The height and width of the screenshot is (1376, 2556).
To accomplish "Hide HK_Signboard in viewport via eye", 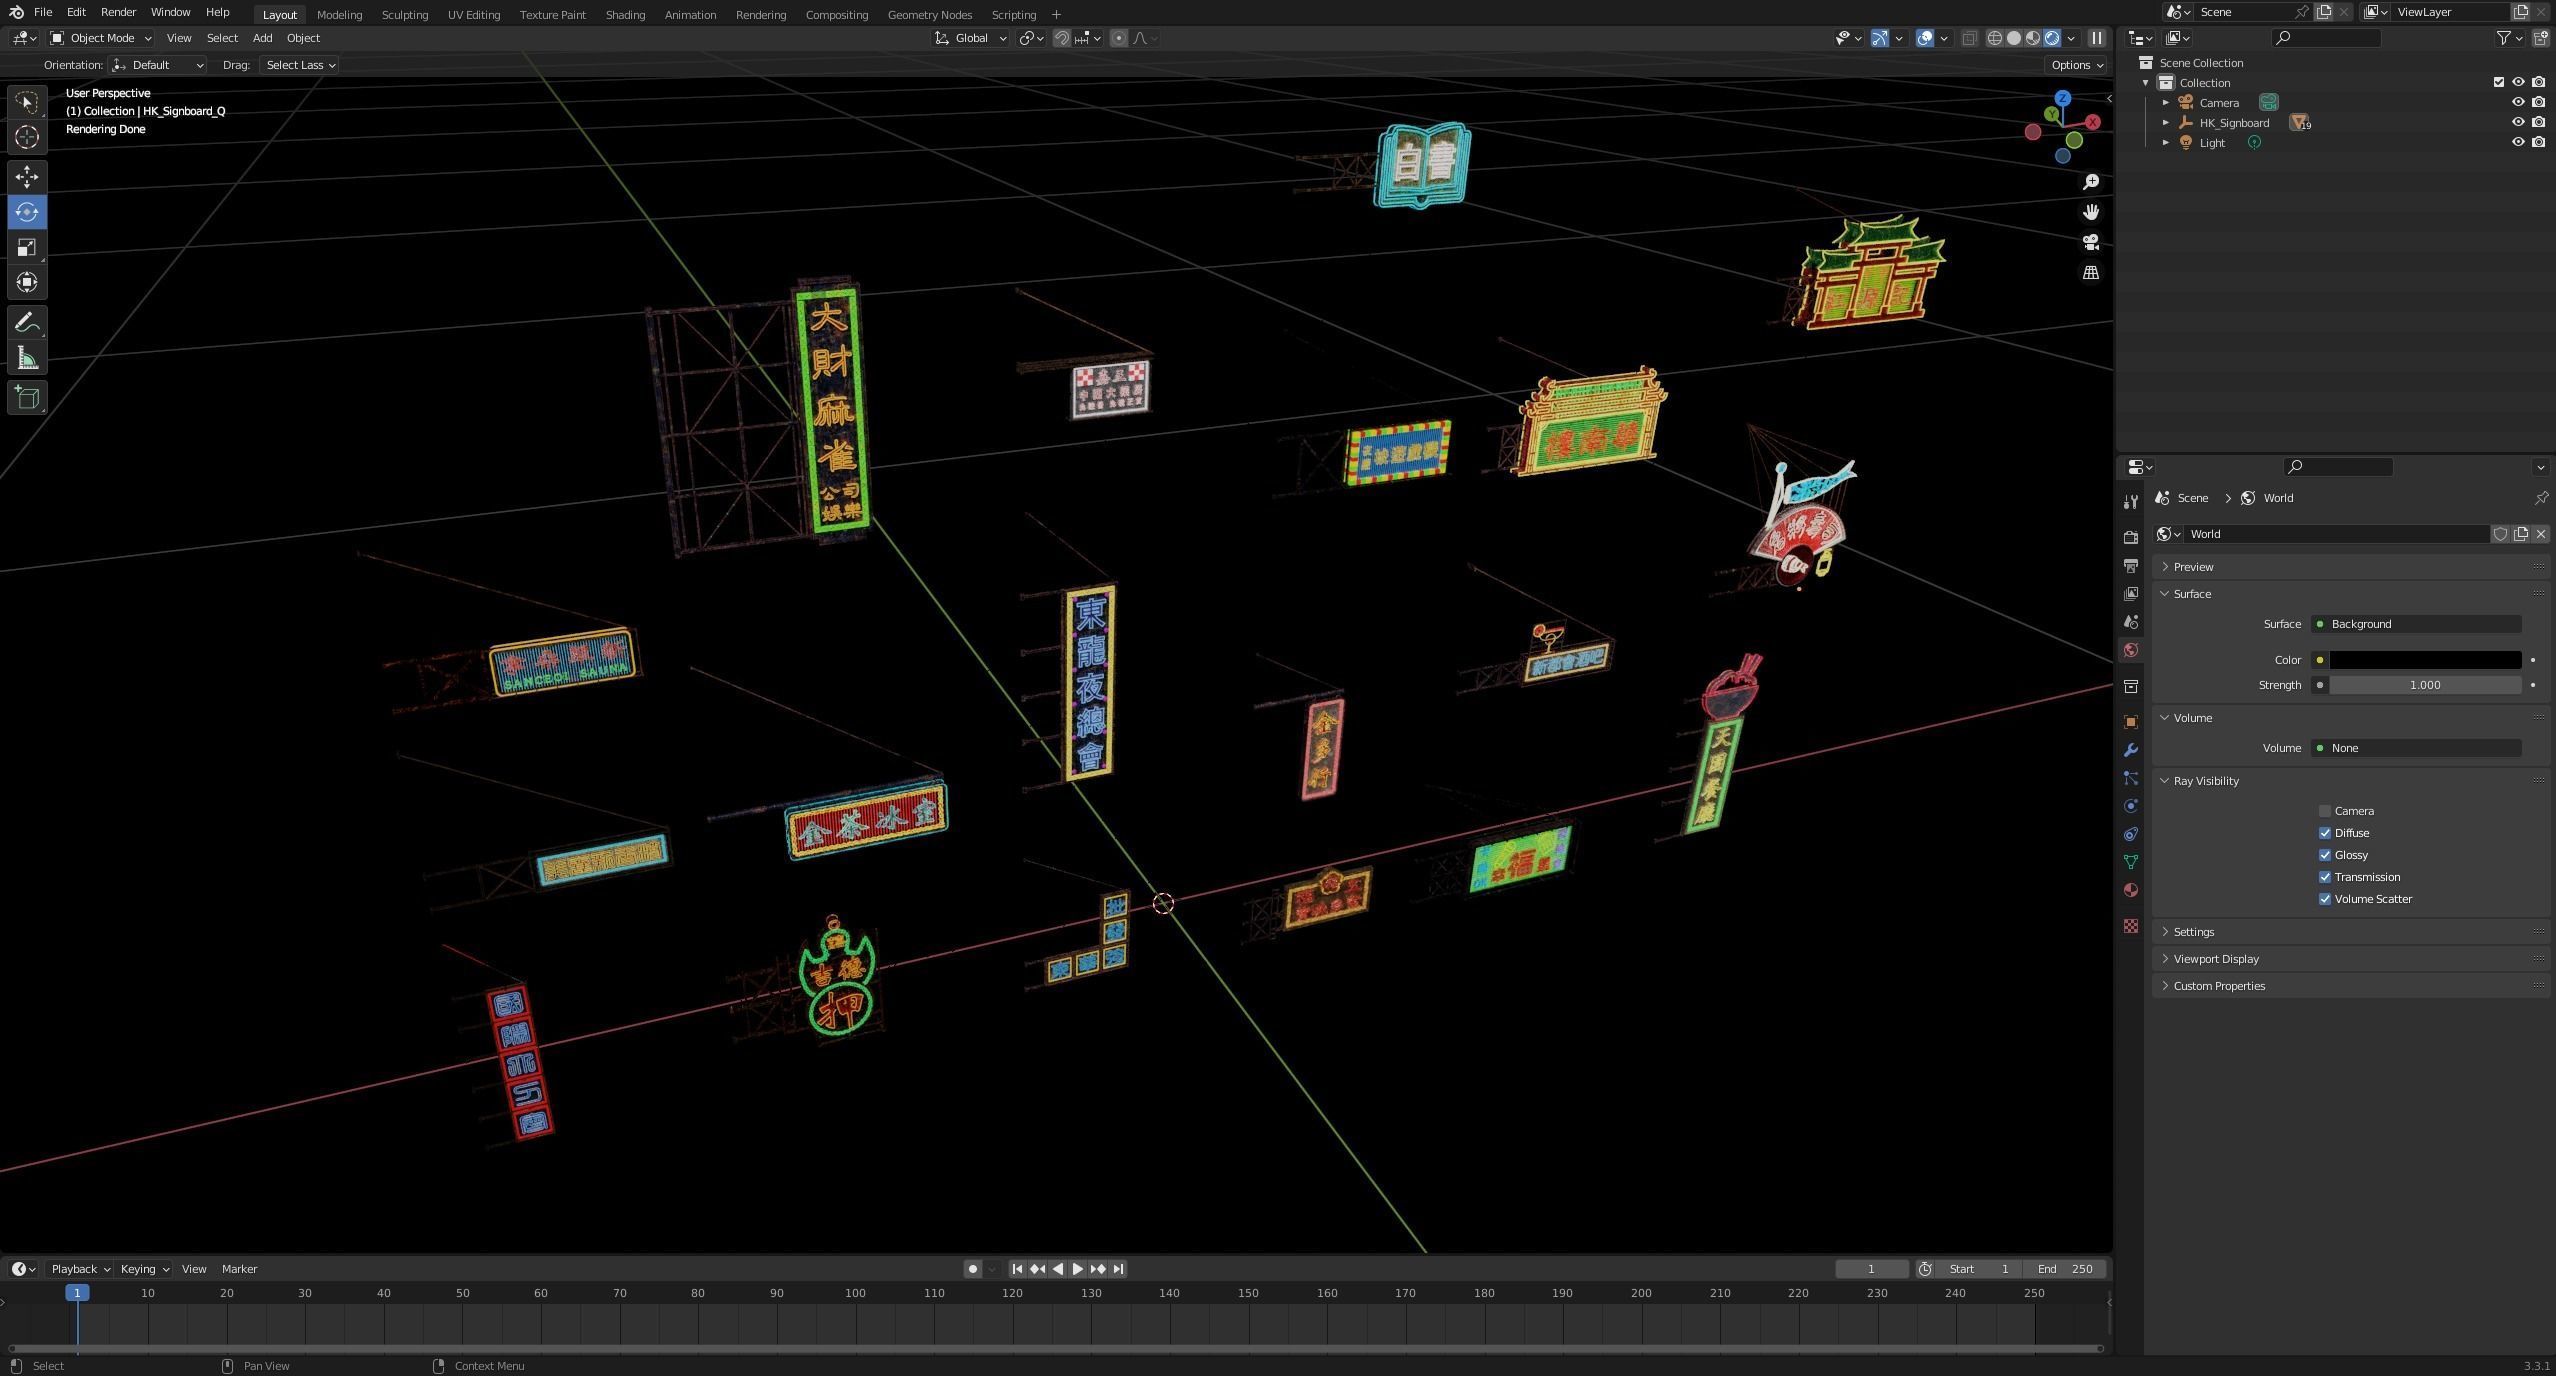I will [2518, 122].
